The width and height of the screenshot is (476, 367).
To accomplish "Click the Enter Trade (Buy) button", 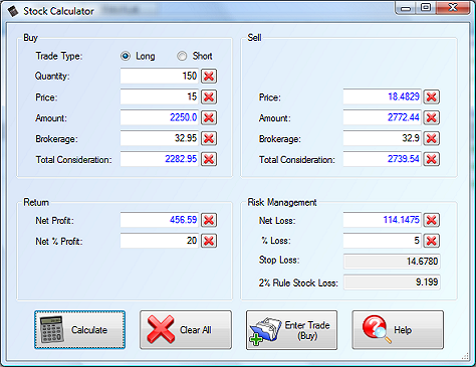I will [292, 330].
